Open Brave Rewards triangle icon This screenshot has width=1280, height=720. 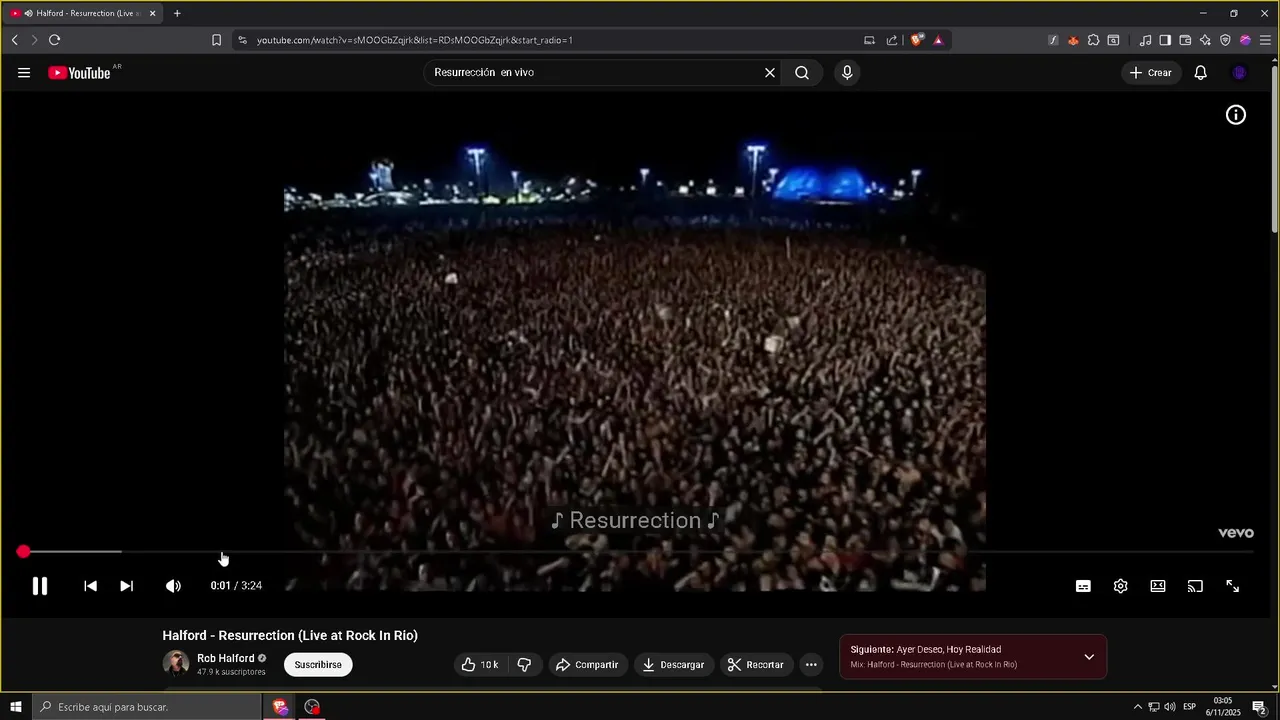click(938, 40)
